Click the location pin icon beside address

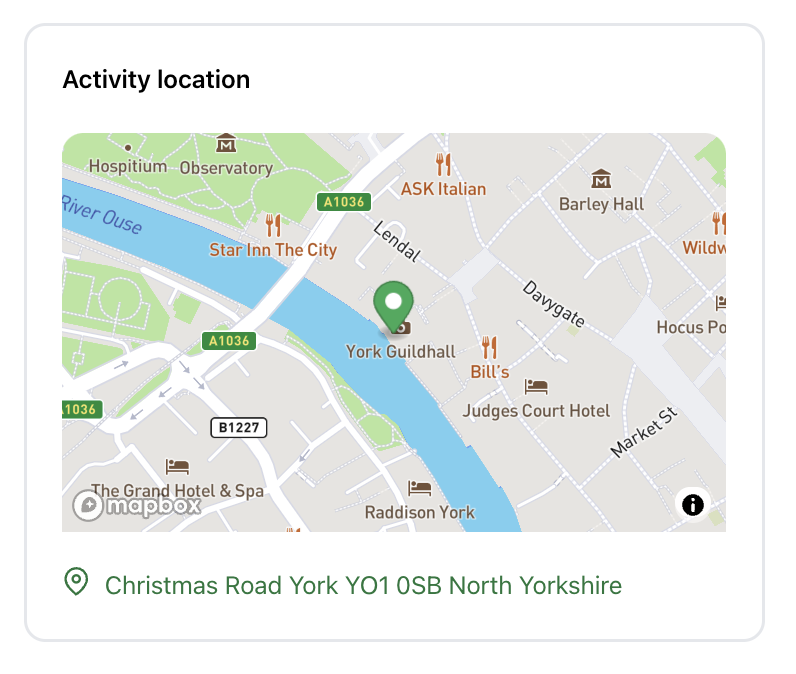(x=76, y=582)
